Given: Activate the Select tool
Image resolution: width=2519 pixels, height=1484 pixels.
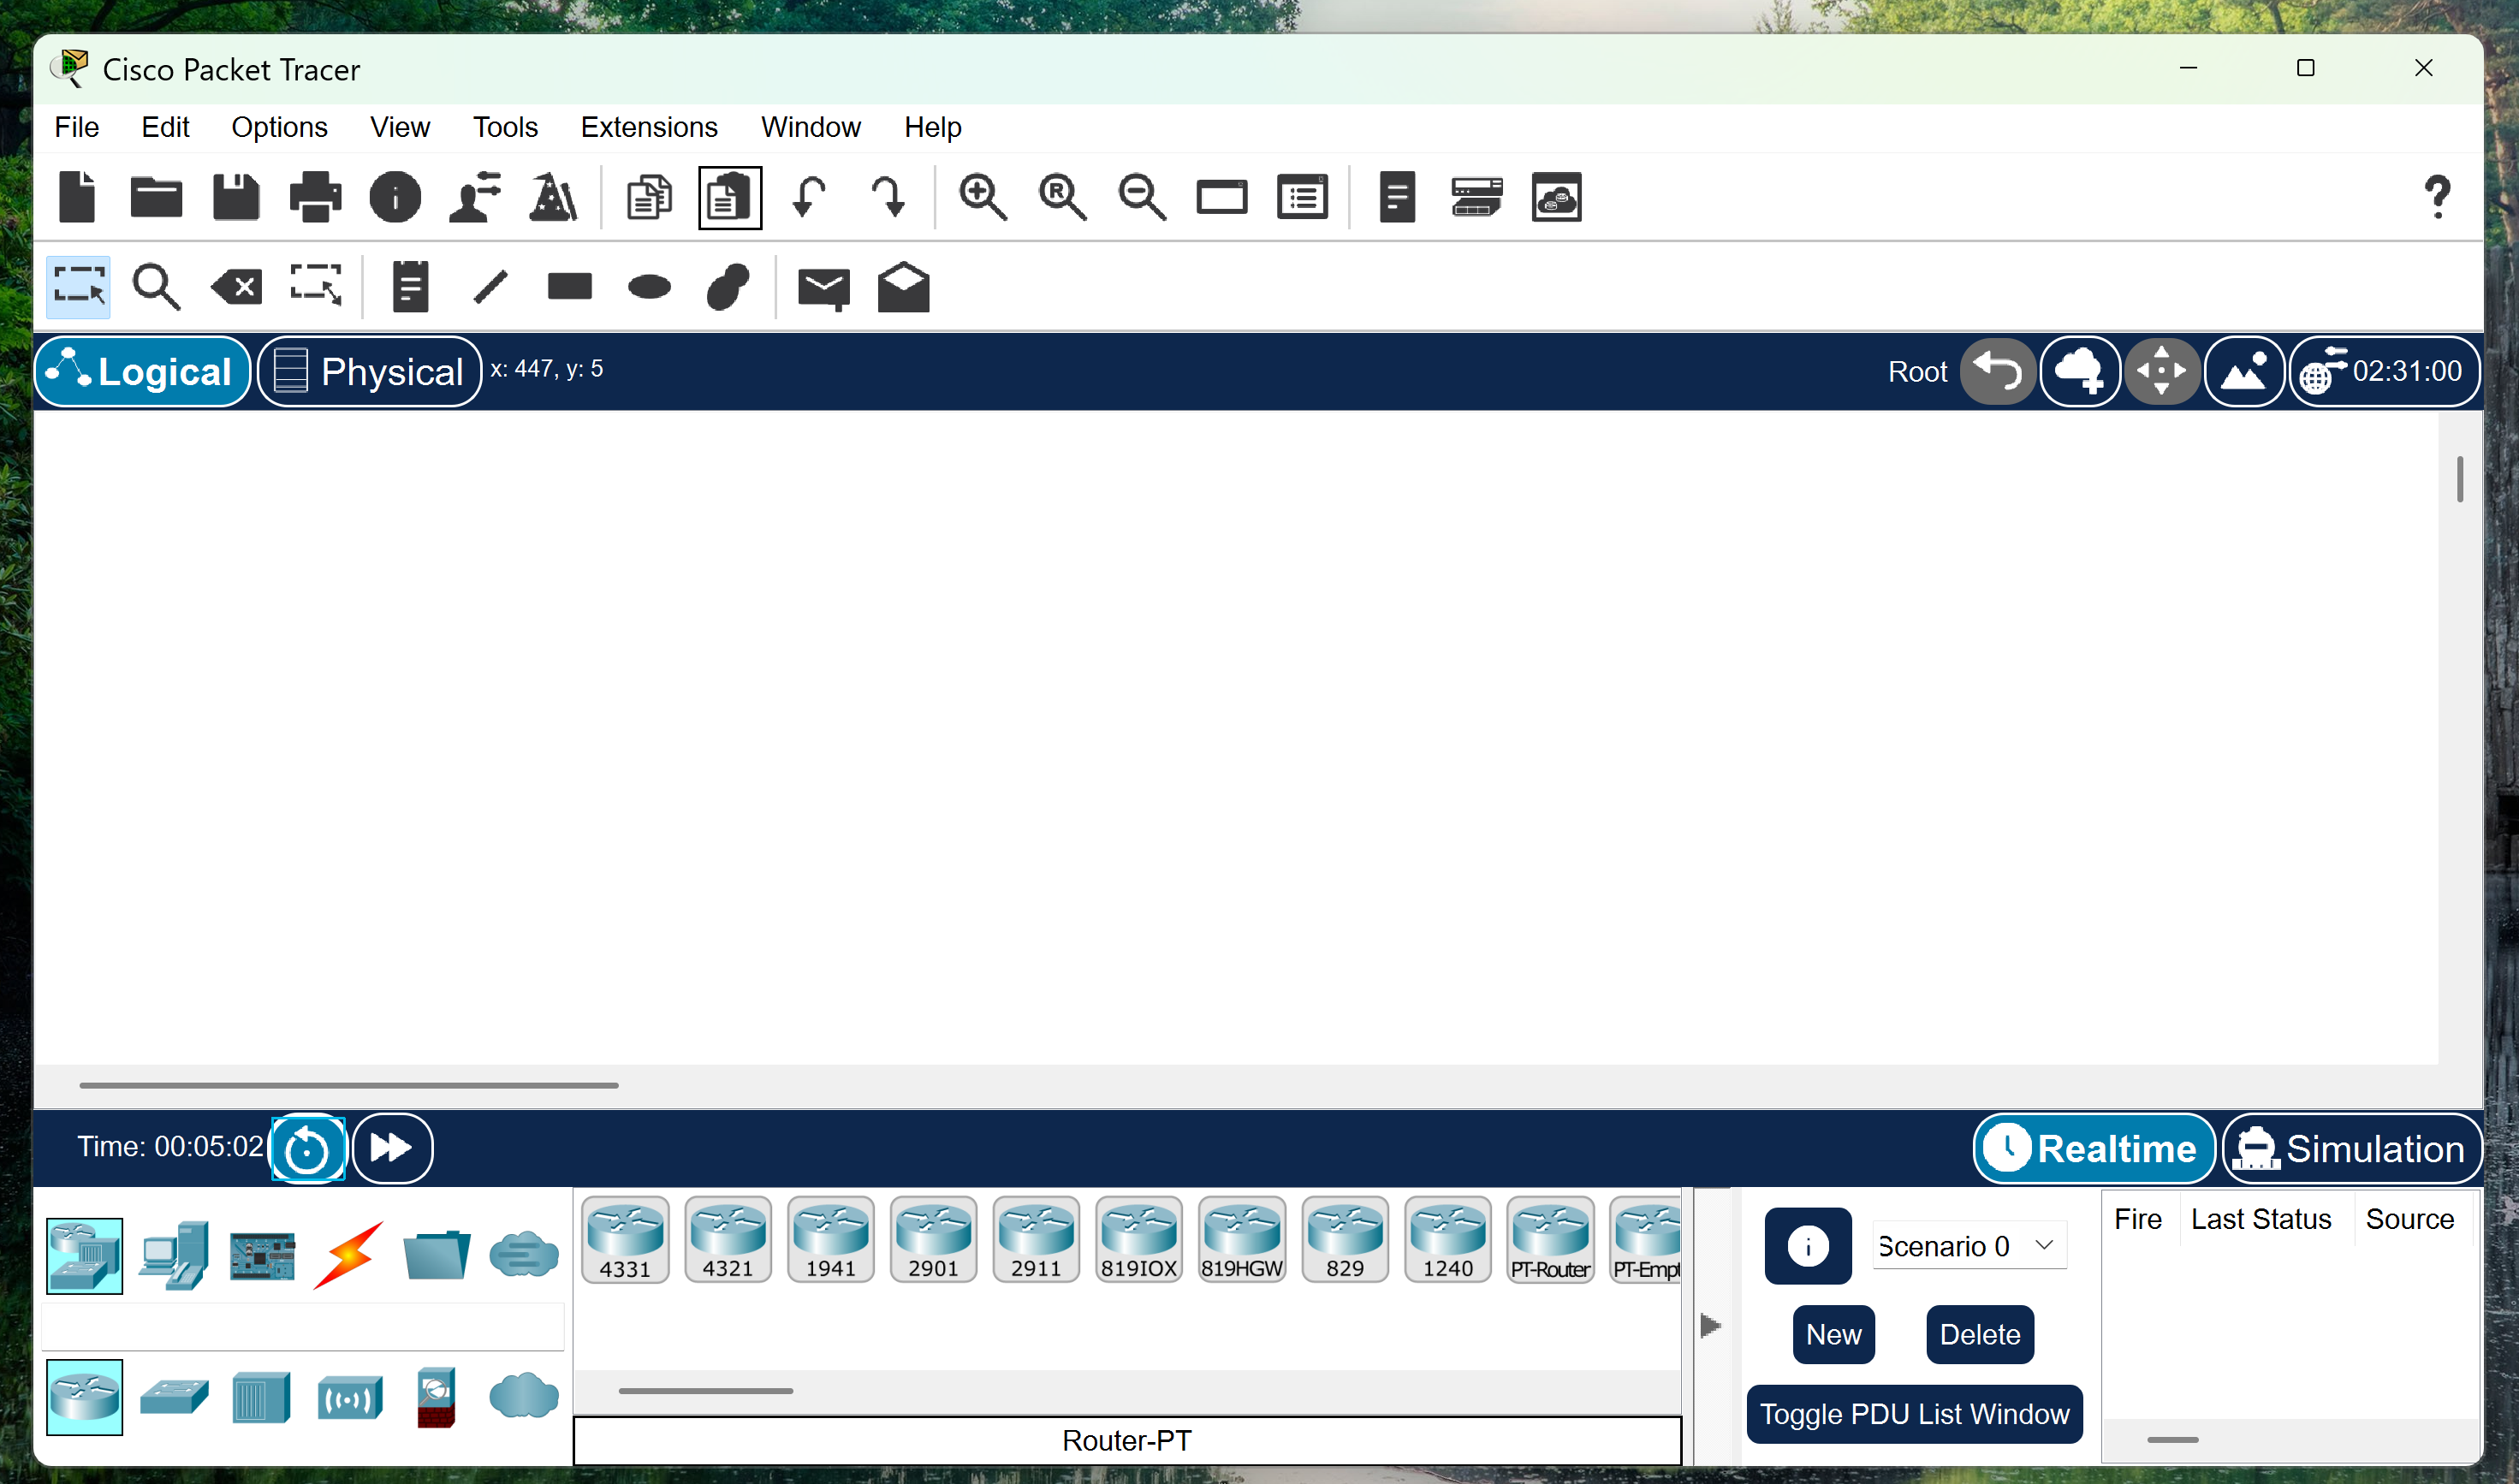Looking at the screenshot, I should (78, 288).
